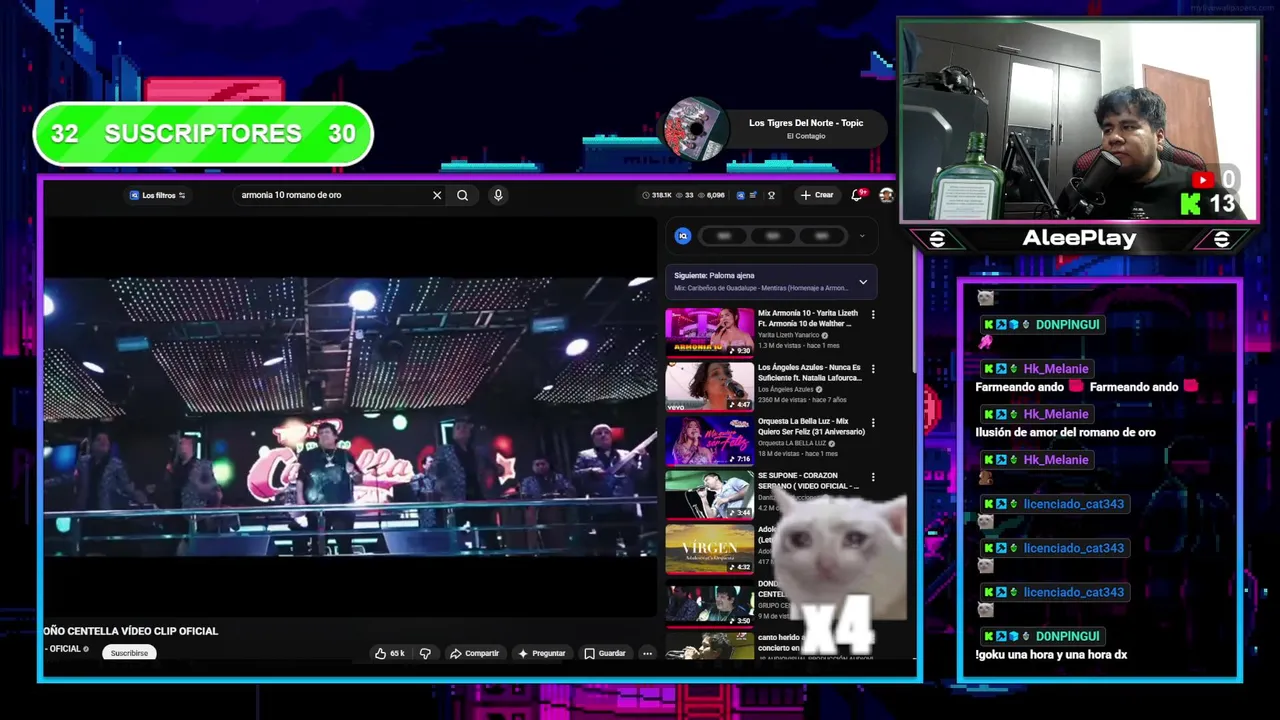The image size is (1280, 720).
Task: Open the account avatar menu
Action: [886, 195]
